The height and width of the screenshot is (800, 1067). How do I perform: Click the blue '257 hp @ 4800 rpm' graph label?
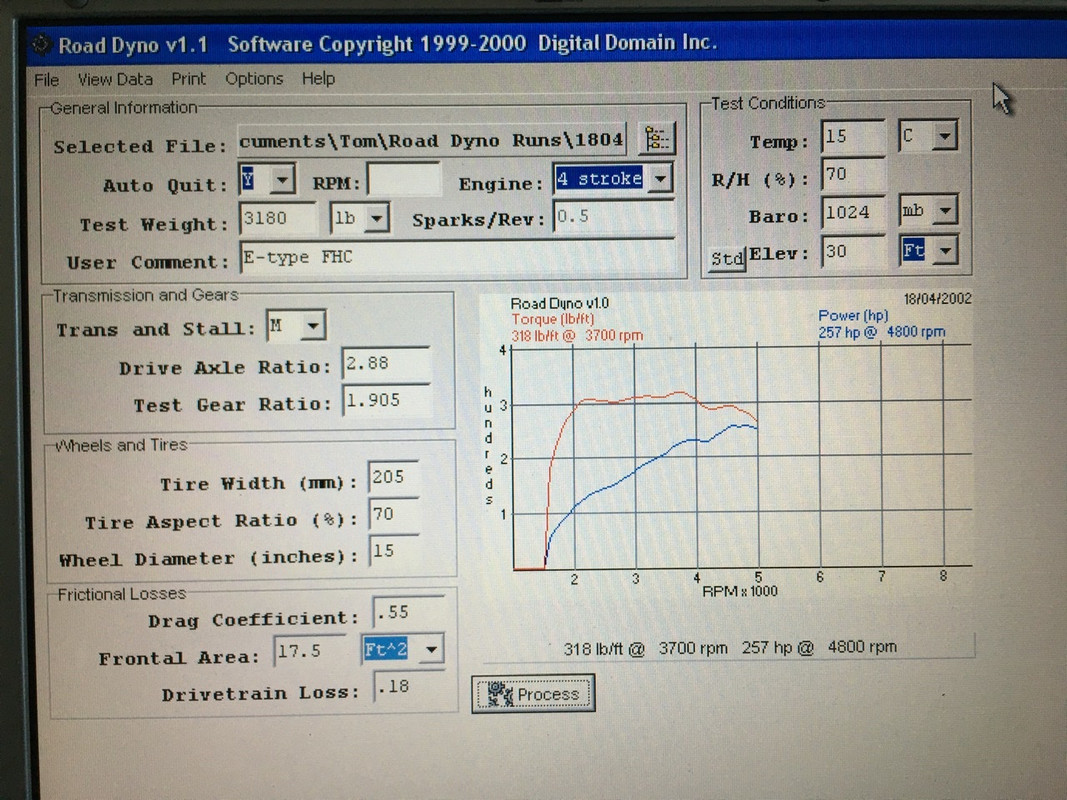point(881,332)
